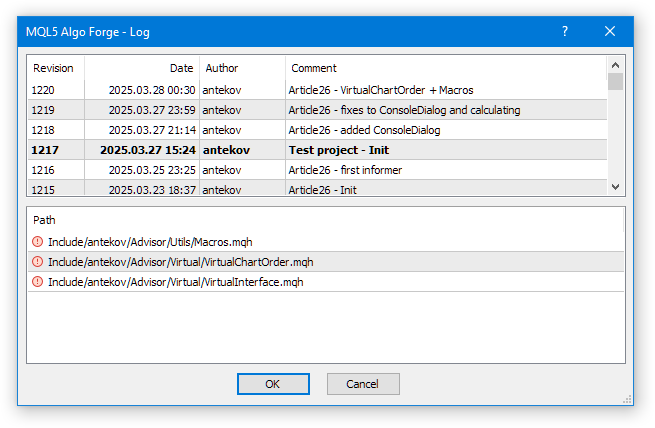Viewport: 655px width, 428px height.
Task: Click date 2025.03.27 23:59
Action: click(x=152, y=110)
